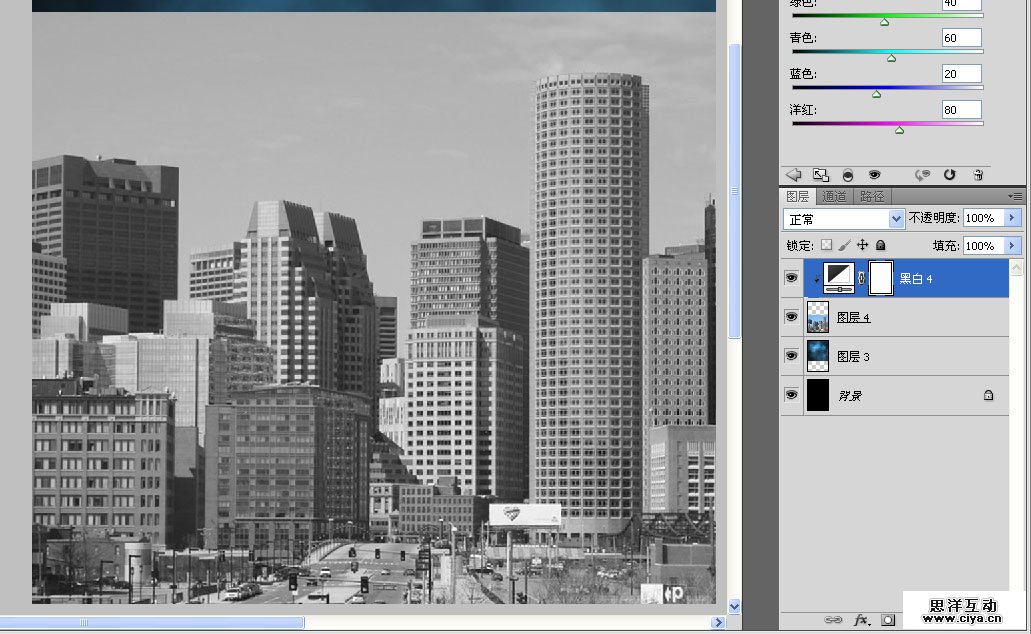The width and height of the screenshot is (1031, 634).
Task: Delete the adjustment layer via trash icon
Action: click(x=978, y=175)
